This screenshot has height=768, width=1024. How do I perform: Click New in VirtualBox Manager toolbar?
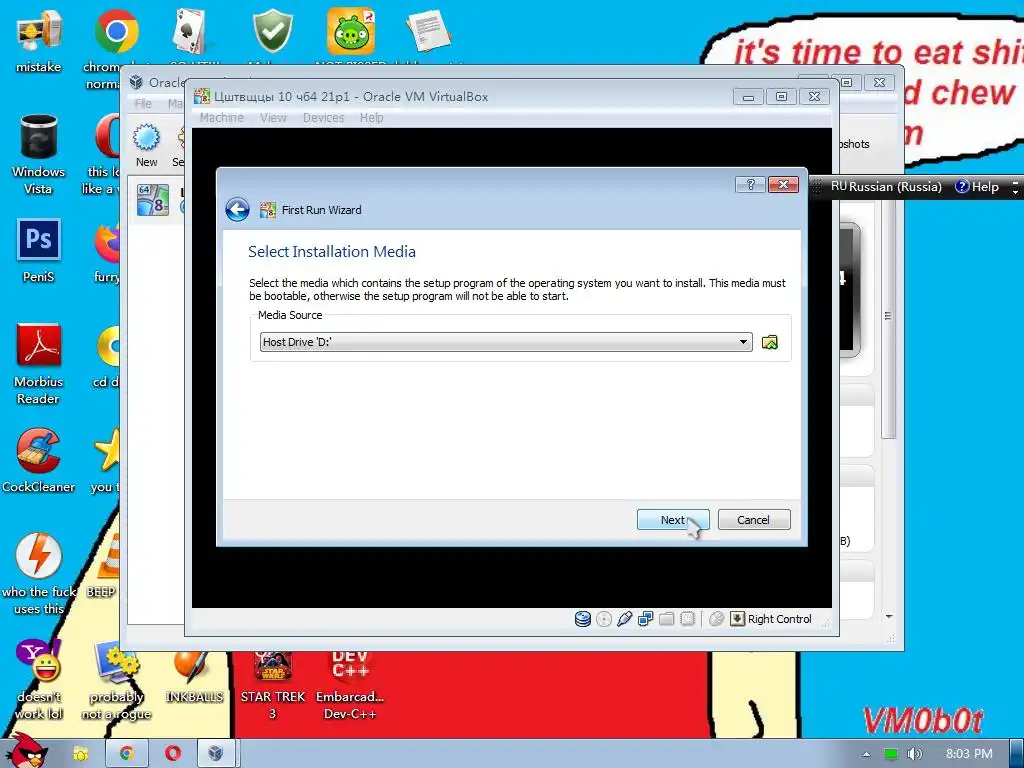tap(146, 145)
